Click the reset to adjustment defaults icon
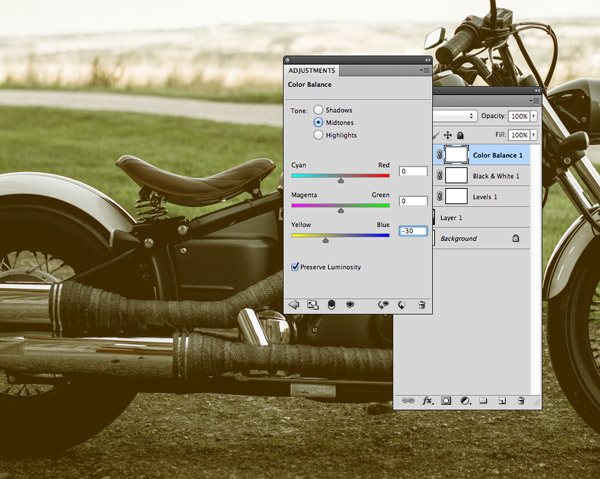This screenshot has height=479, width=600. coord(401,304)
